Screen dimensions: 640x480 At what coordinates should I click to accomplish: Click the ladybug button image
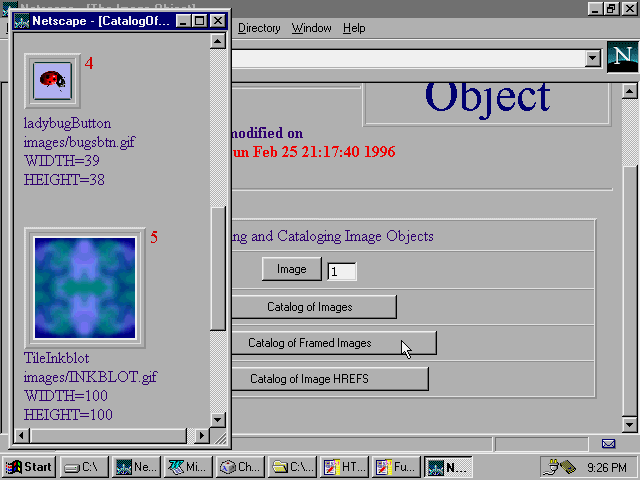52,81
